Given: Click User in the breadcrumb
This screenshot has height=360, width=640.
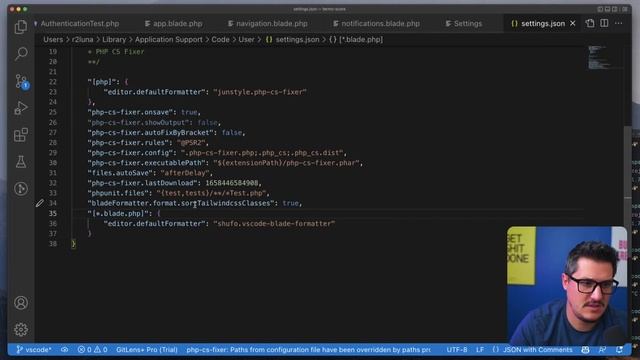Looking at the screenshot, I should [x=246, y=40].
